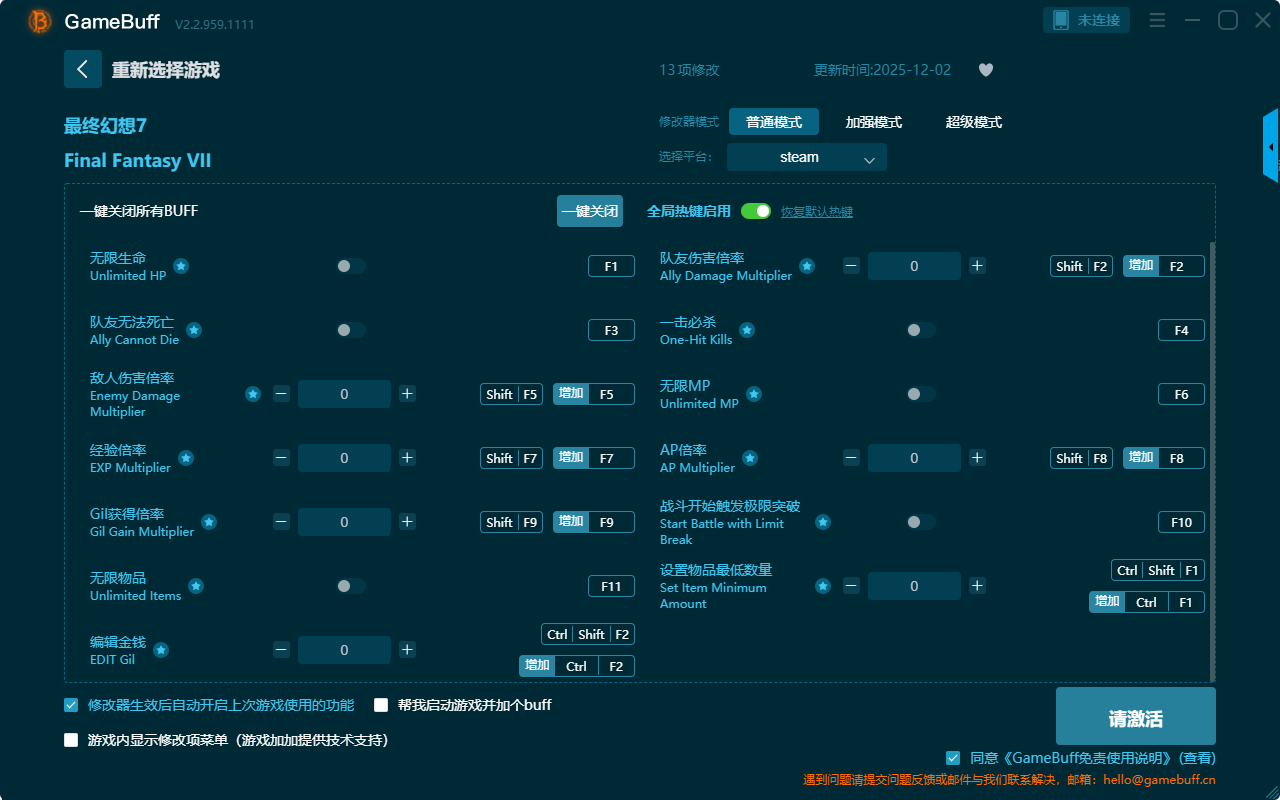This screenshot has height=800, width=1280.
Task: Click the 恢复默认热键 link
Action: click(816, 212)
